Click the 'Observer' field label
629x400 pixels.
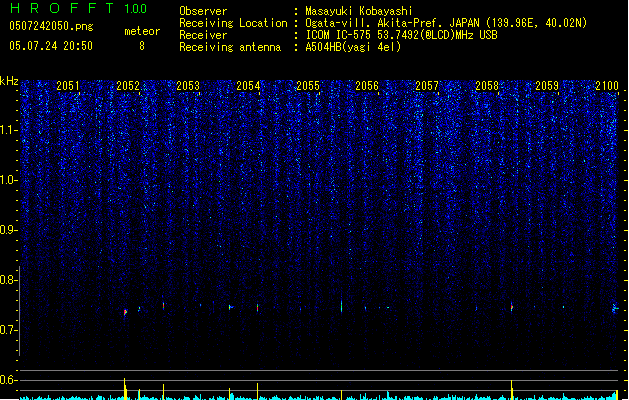pyautogui.click(x=203, y=11)
